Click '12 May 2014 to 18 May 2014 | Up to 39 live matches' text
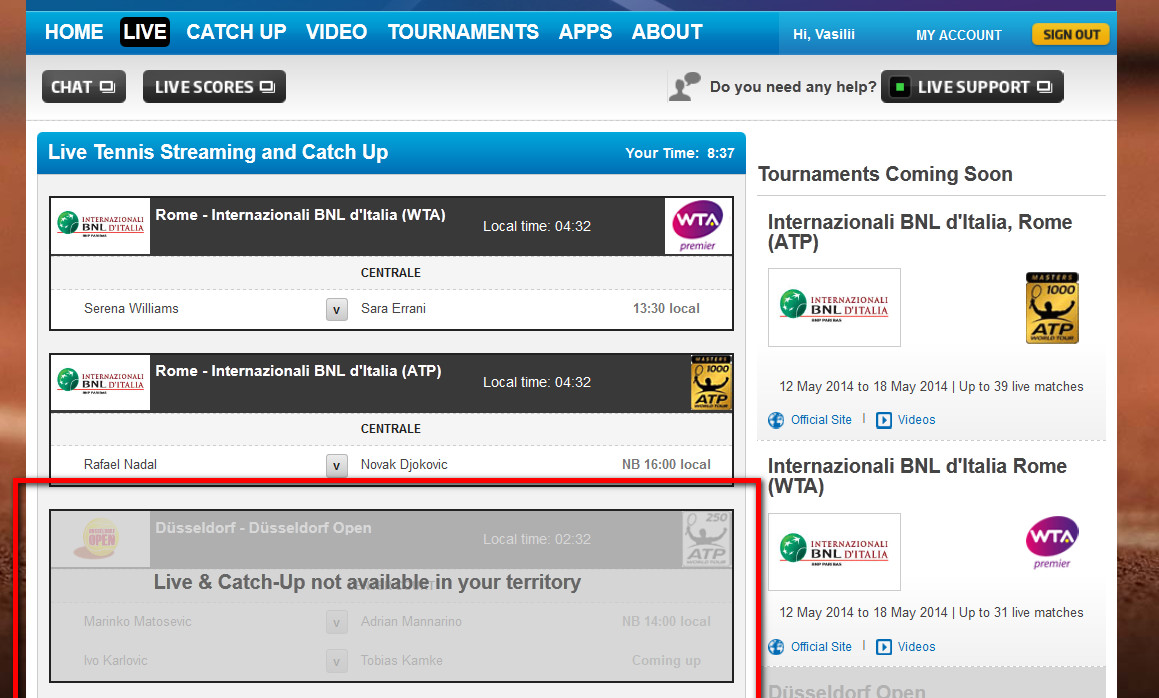 pos(931,386)
